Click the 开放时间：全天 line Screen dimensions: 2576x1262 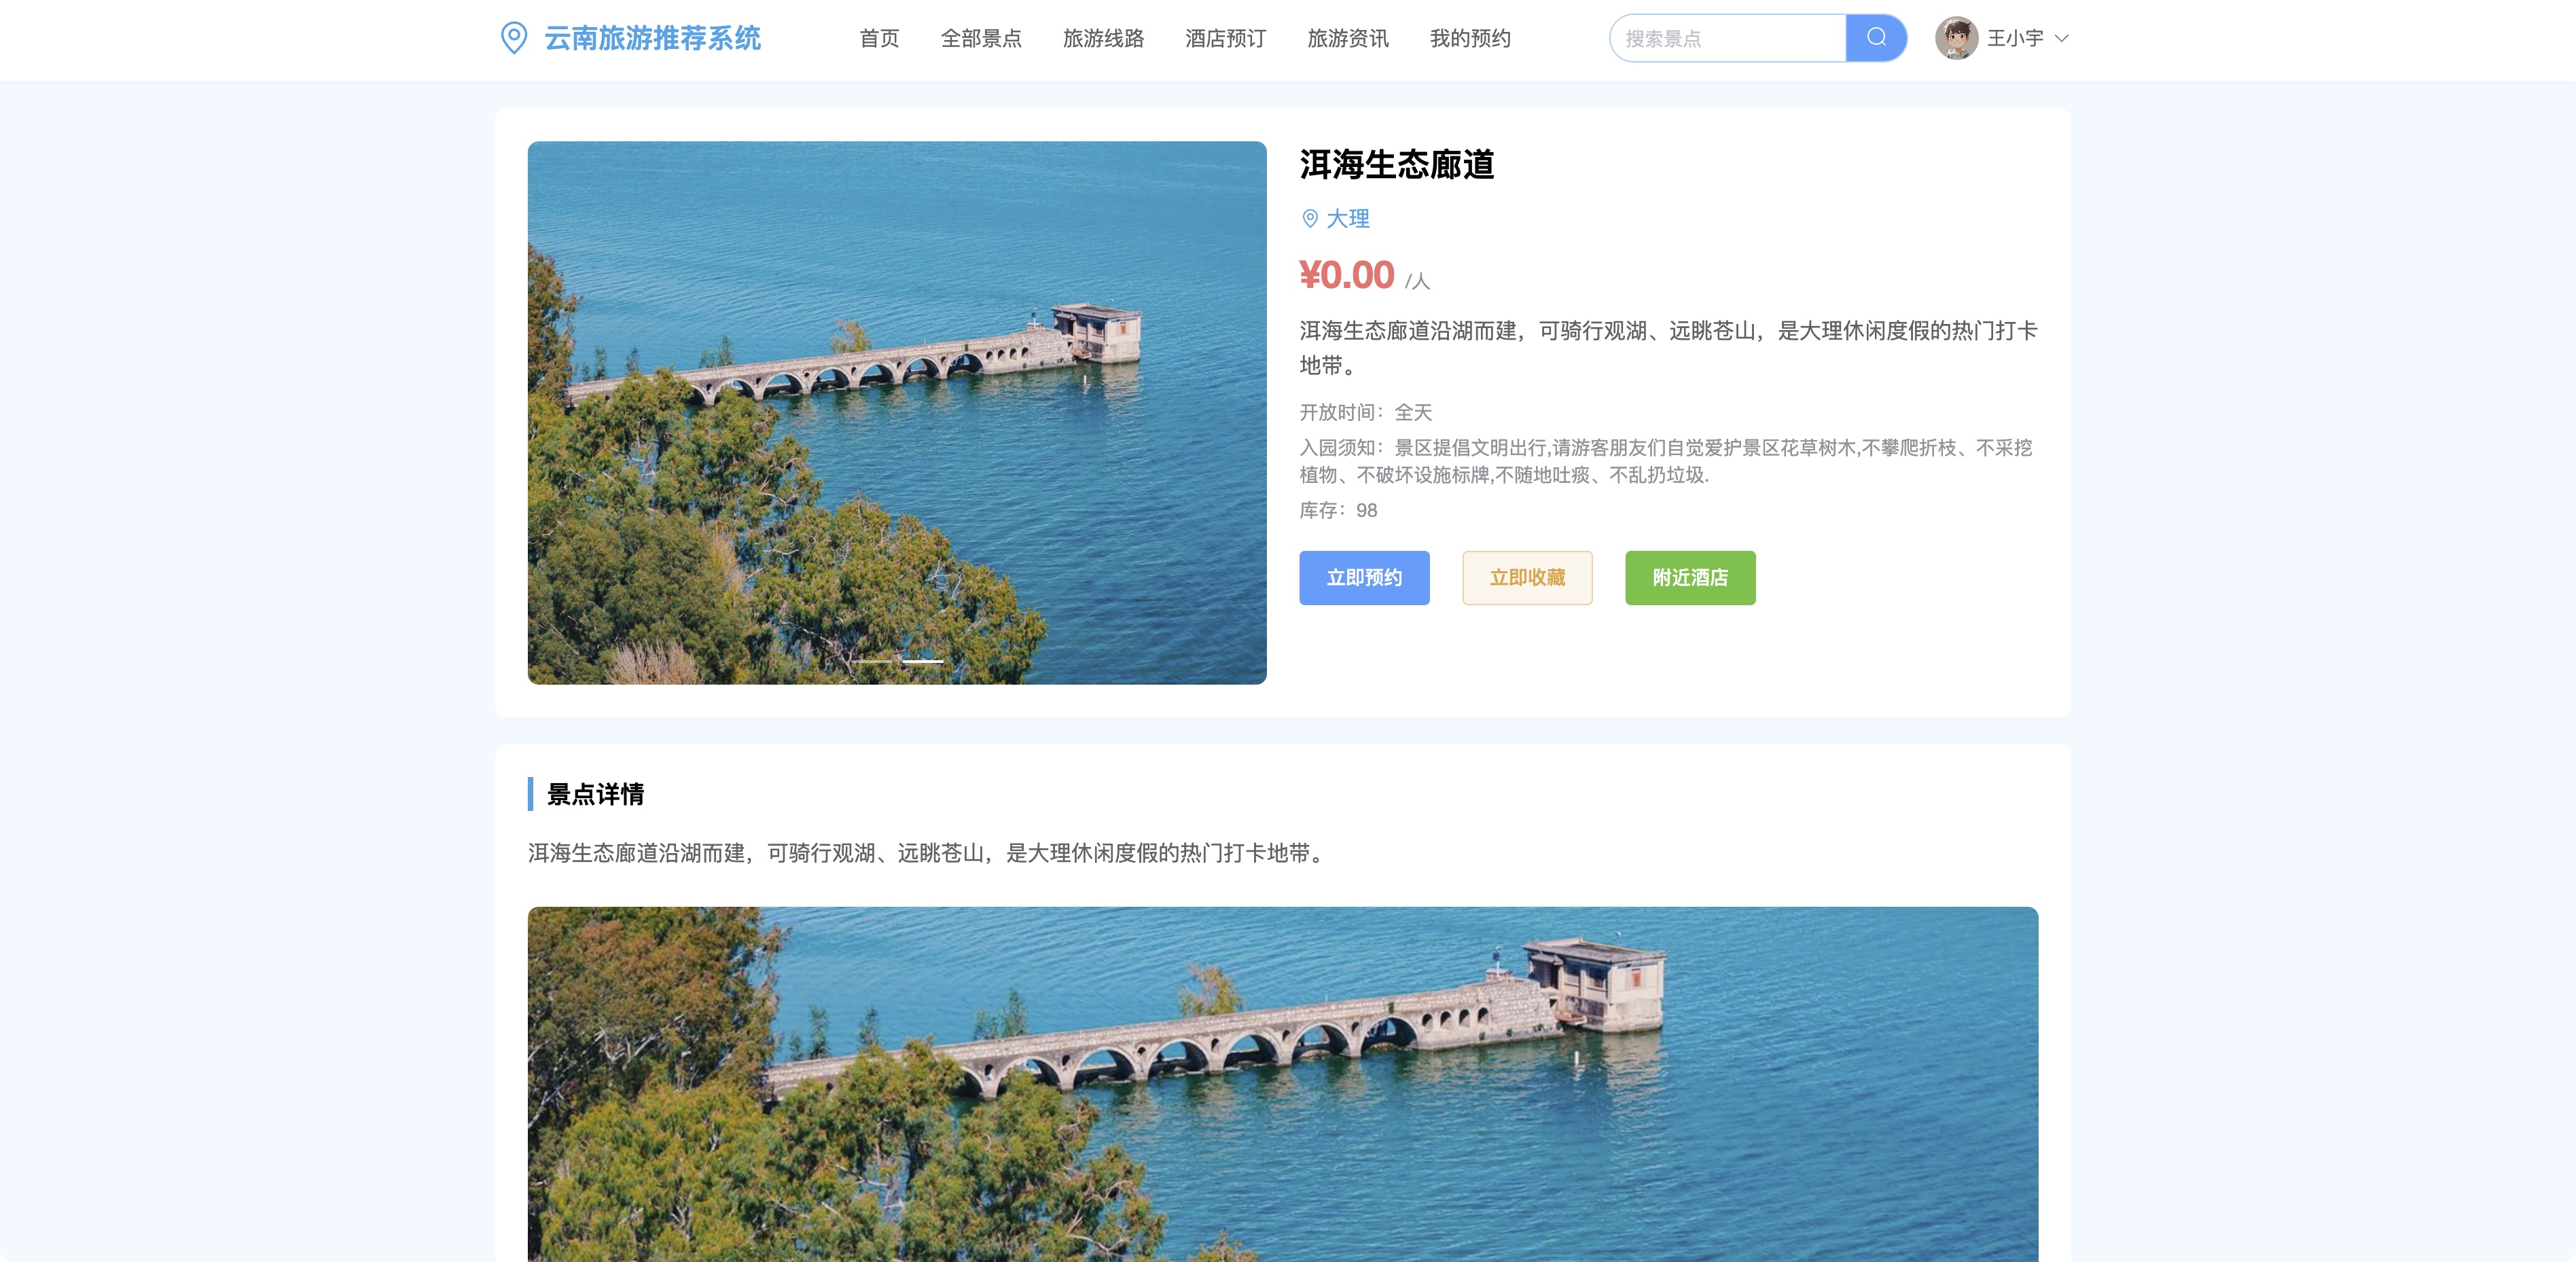(x=1366, y=412)
